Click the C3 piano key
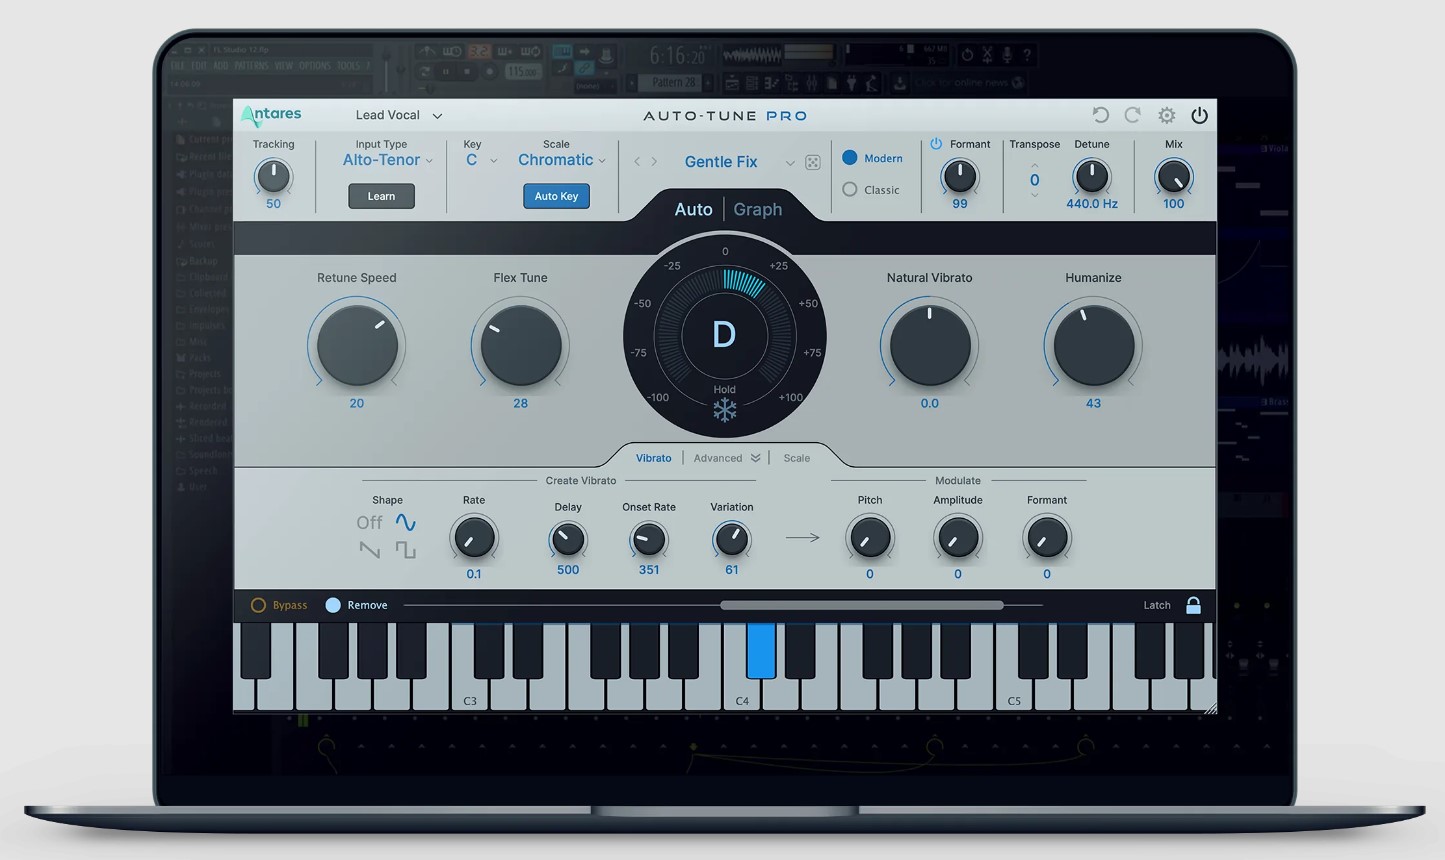The height and width of the screenshot is (860, 1445). 470,695
